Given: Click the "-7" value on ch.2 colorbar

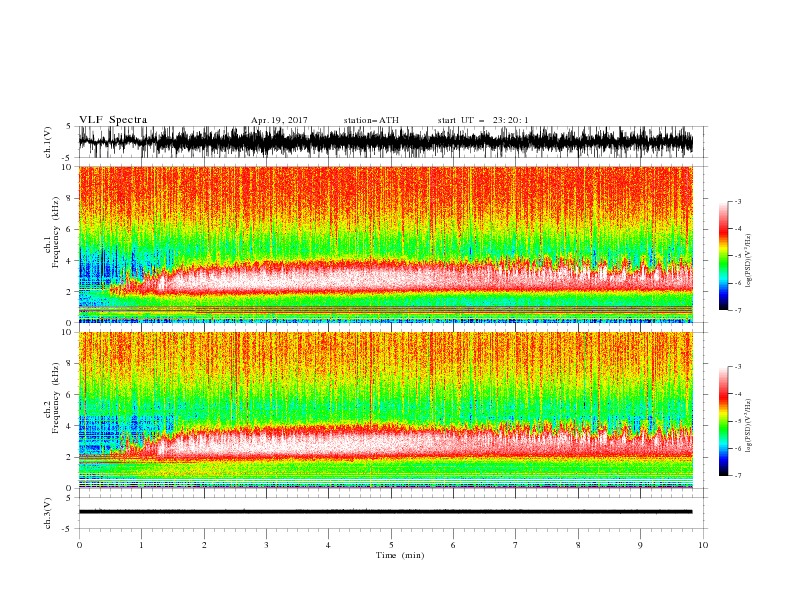Looking at the screenshot, I should (x=737, y=476).
